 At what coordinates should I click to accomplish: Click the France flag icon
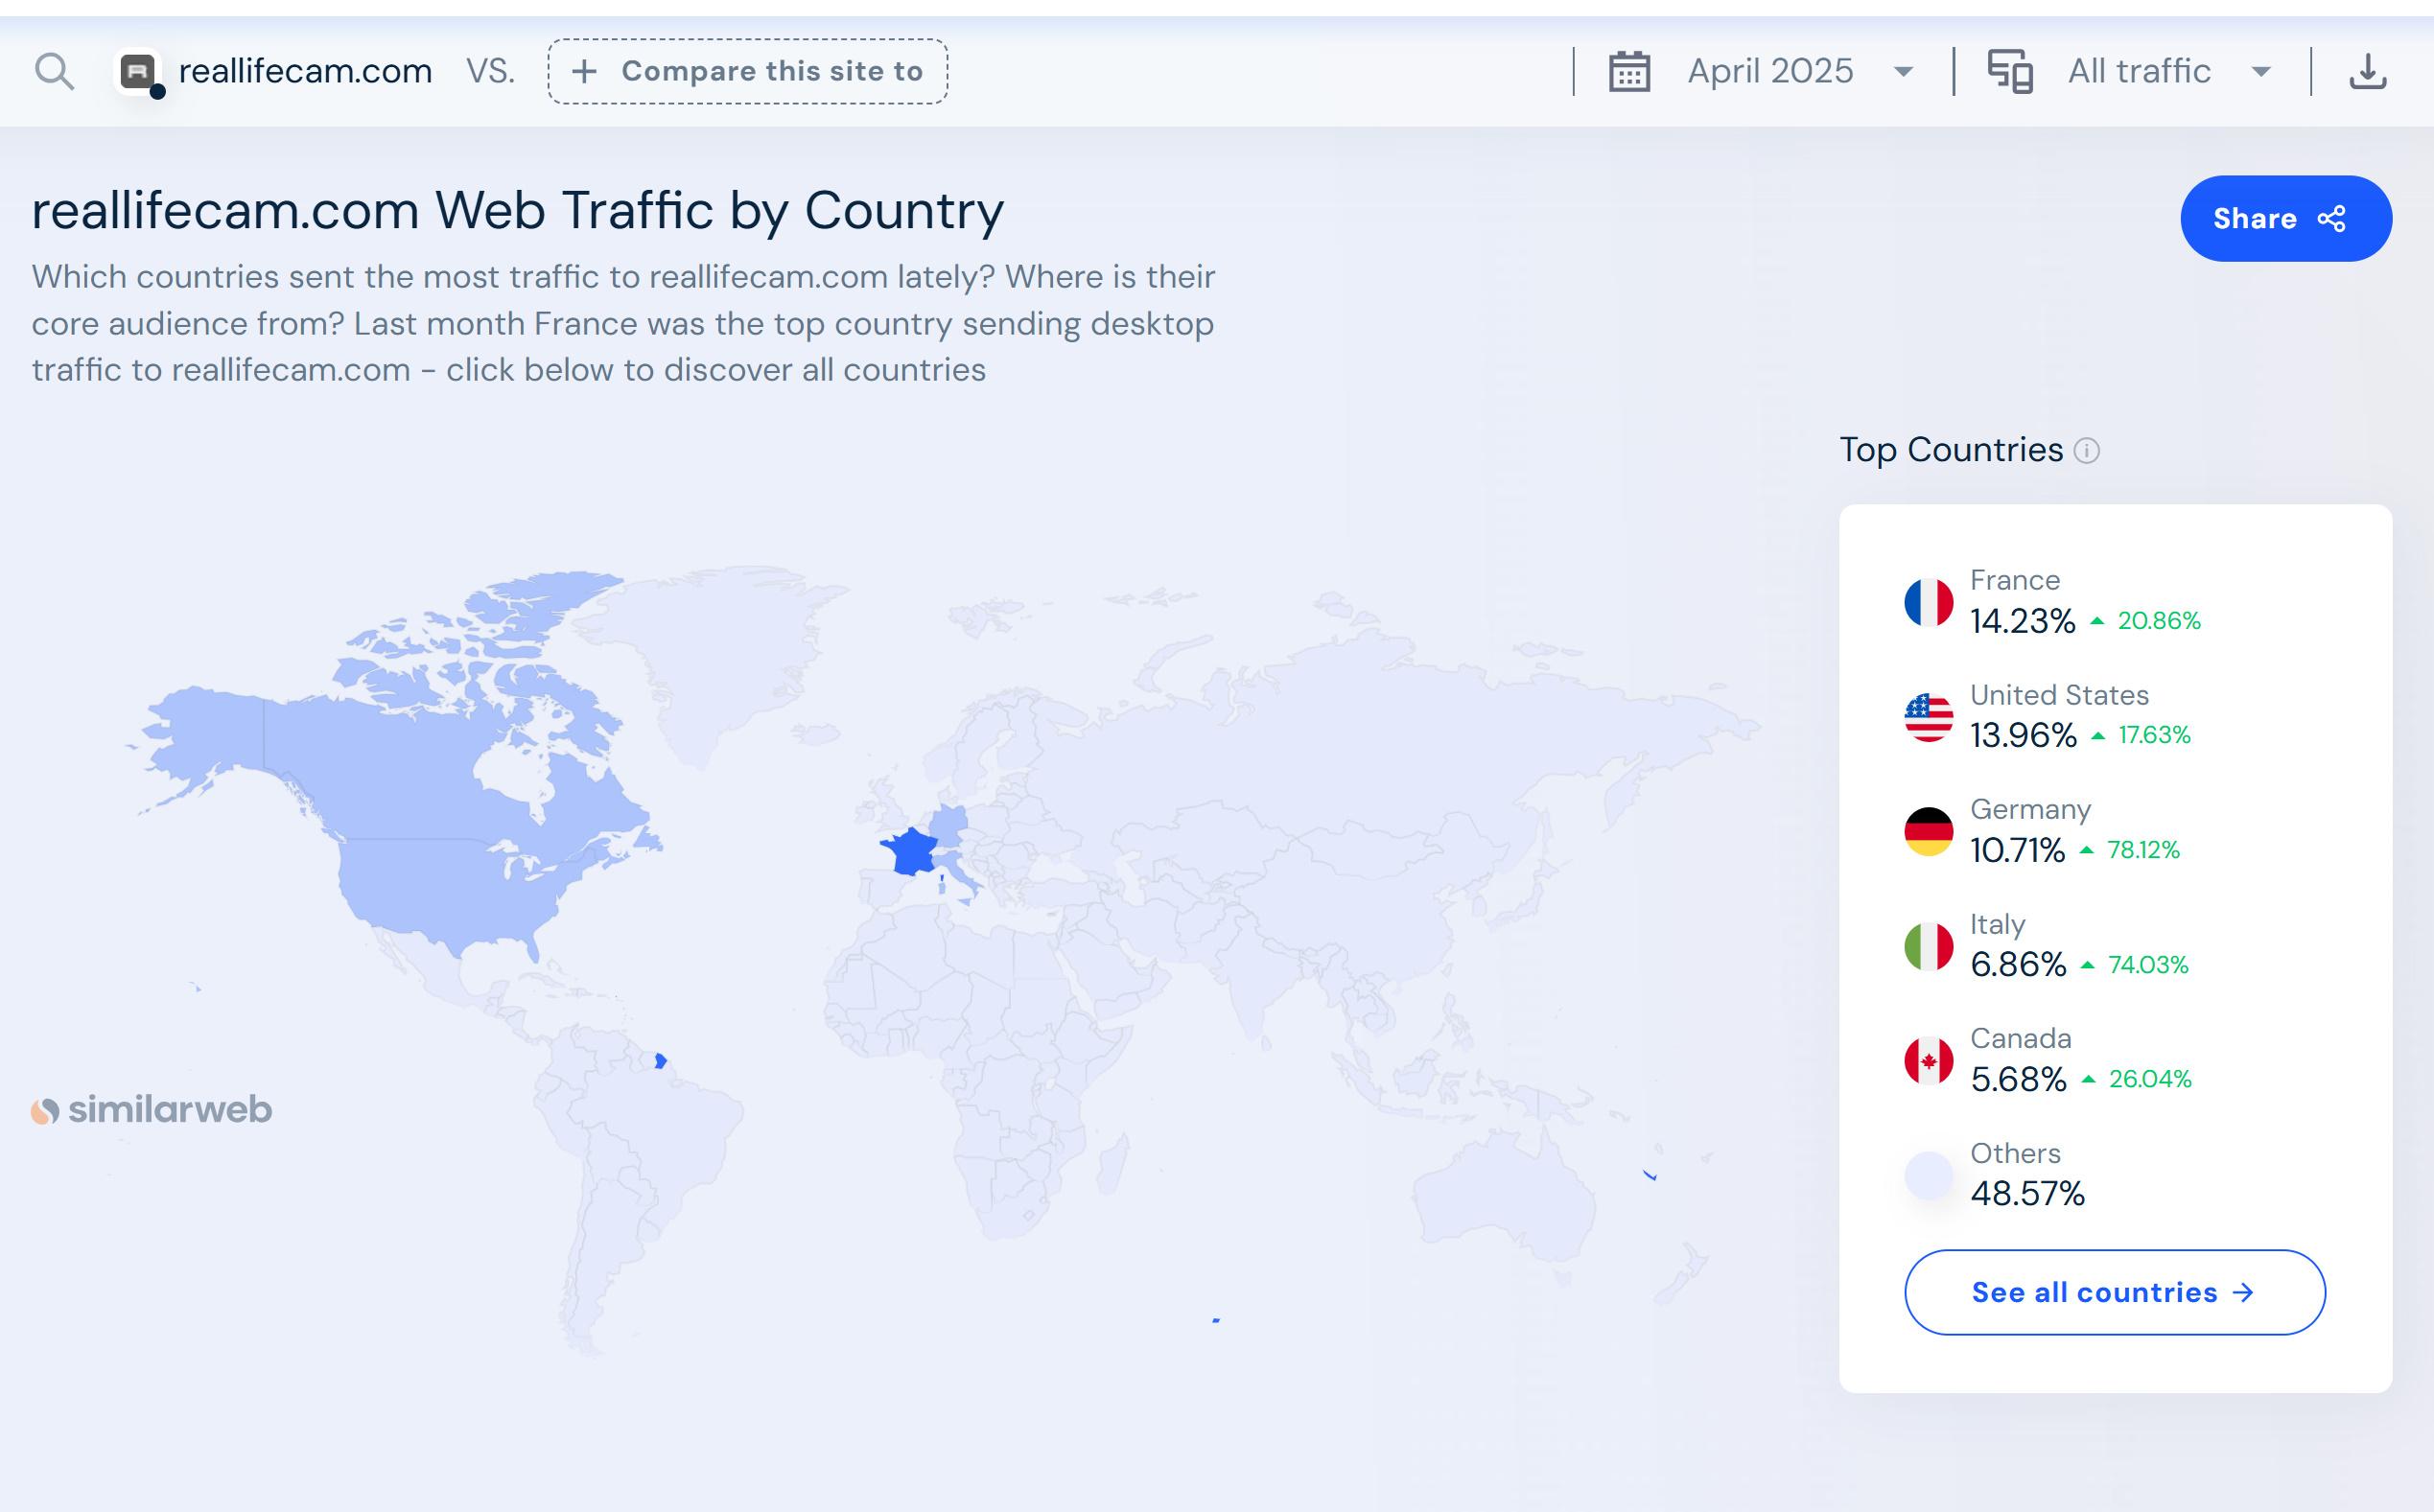click(x=1928, y=603)
